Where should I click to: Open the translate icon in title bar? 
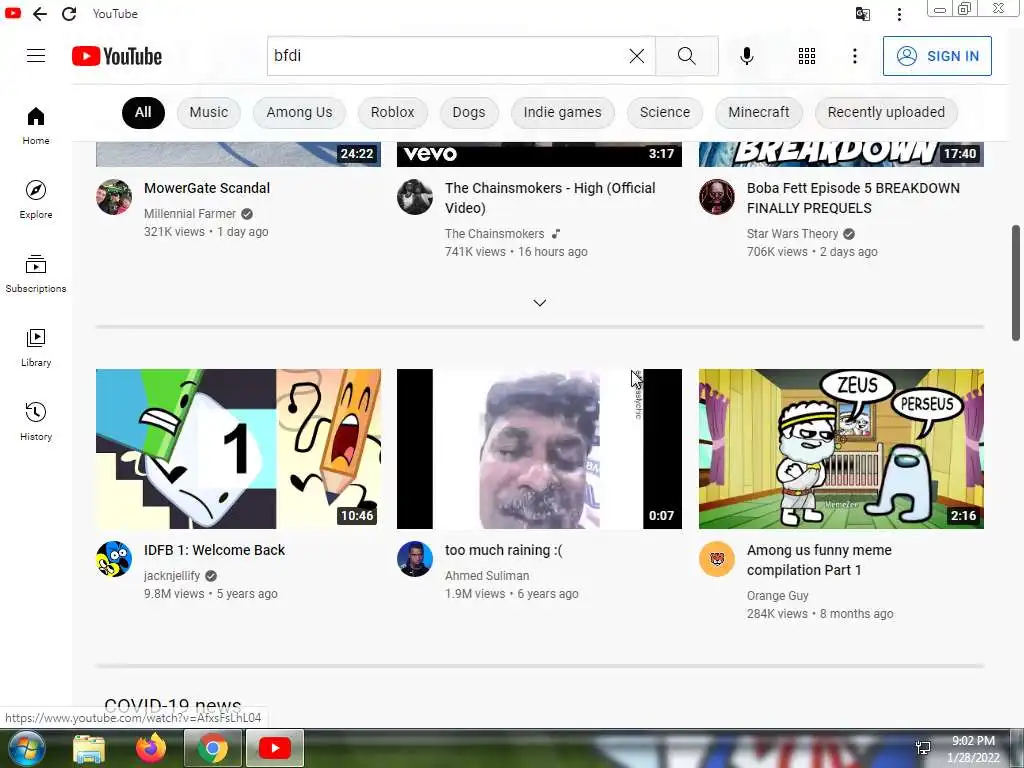tap(863, 14)
